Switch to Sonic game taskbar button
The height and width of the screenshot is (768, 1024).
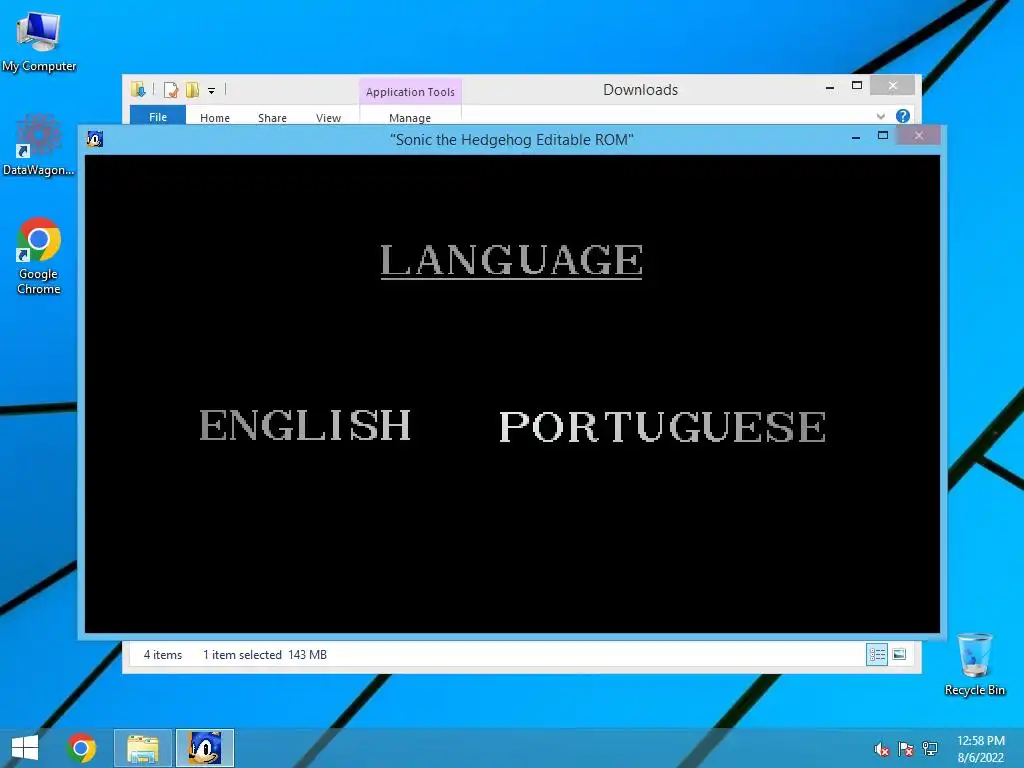[x=204, y=748]
